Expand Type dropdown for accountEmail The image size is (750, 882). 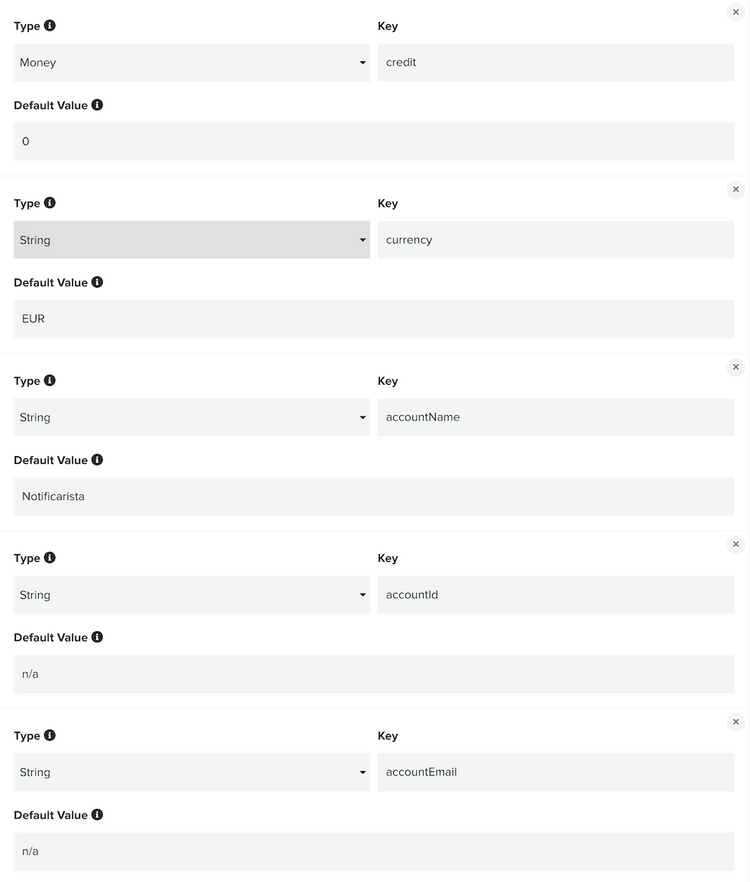click(x=191, y=773)
